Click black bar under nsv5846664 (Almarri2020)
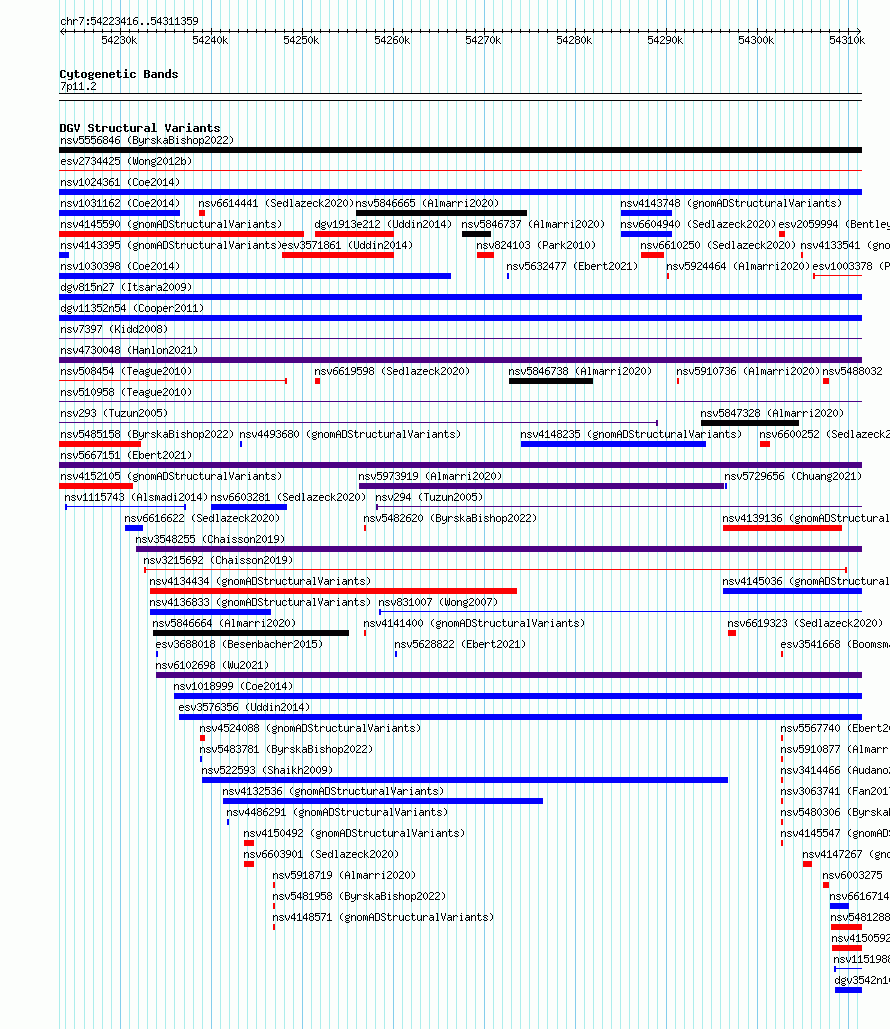 251,633
